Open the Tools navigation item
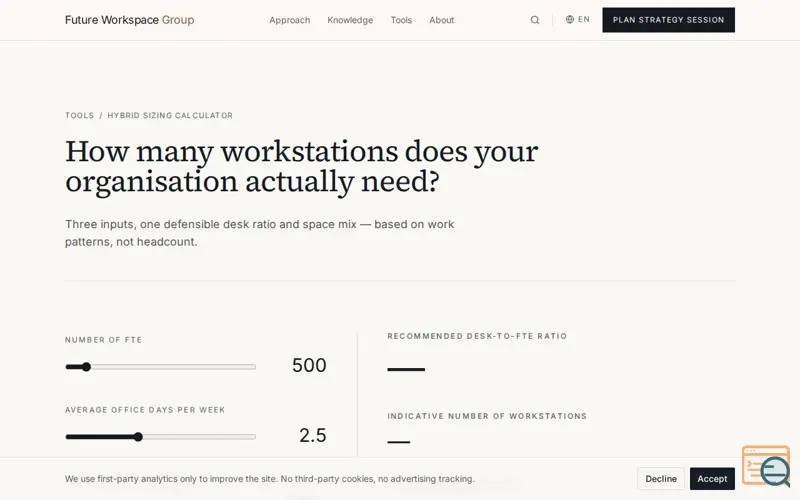The width and height of the screenshot is (800, 500). 401,20
